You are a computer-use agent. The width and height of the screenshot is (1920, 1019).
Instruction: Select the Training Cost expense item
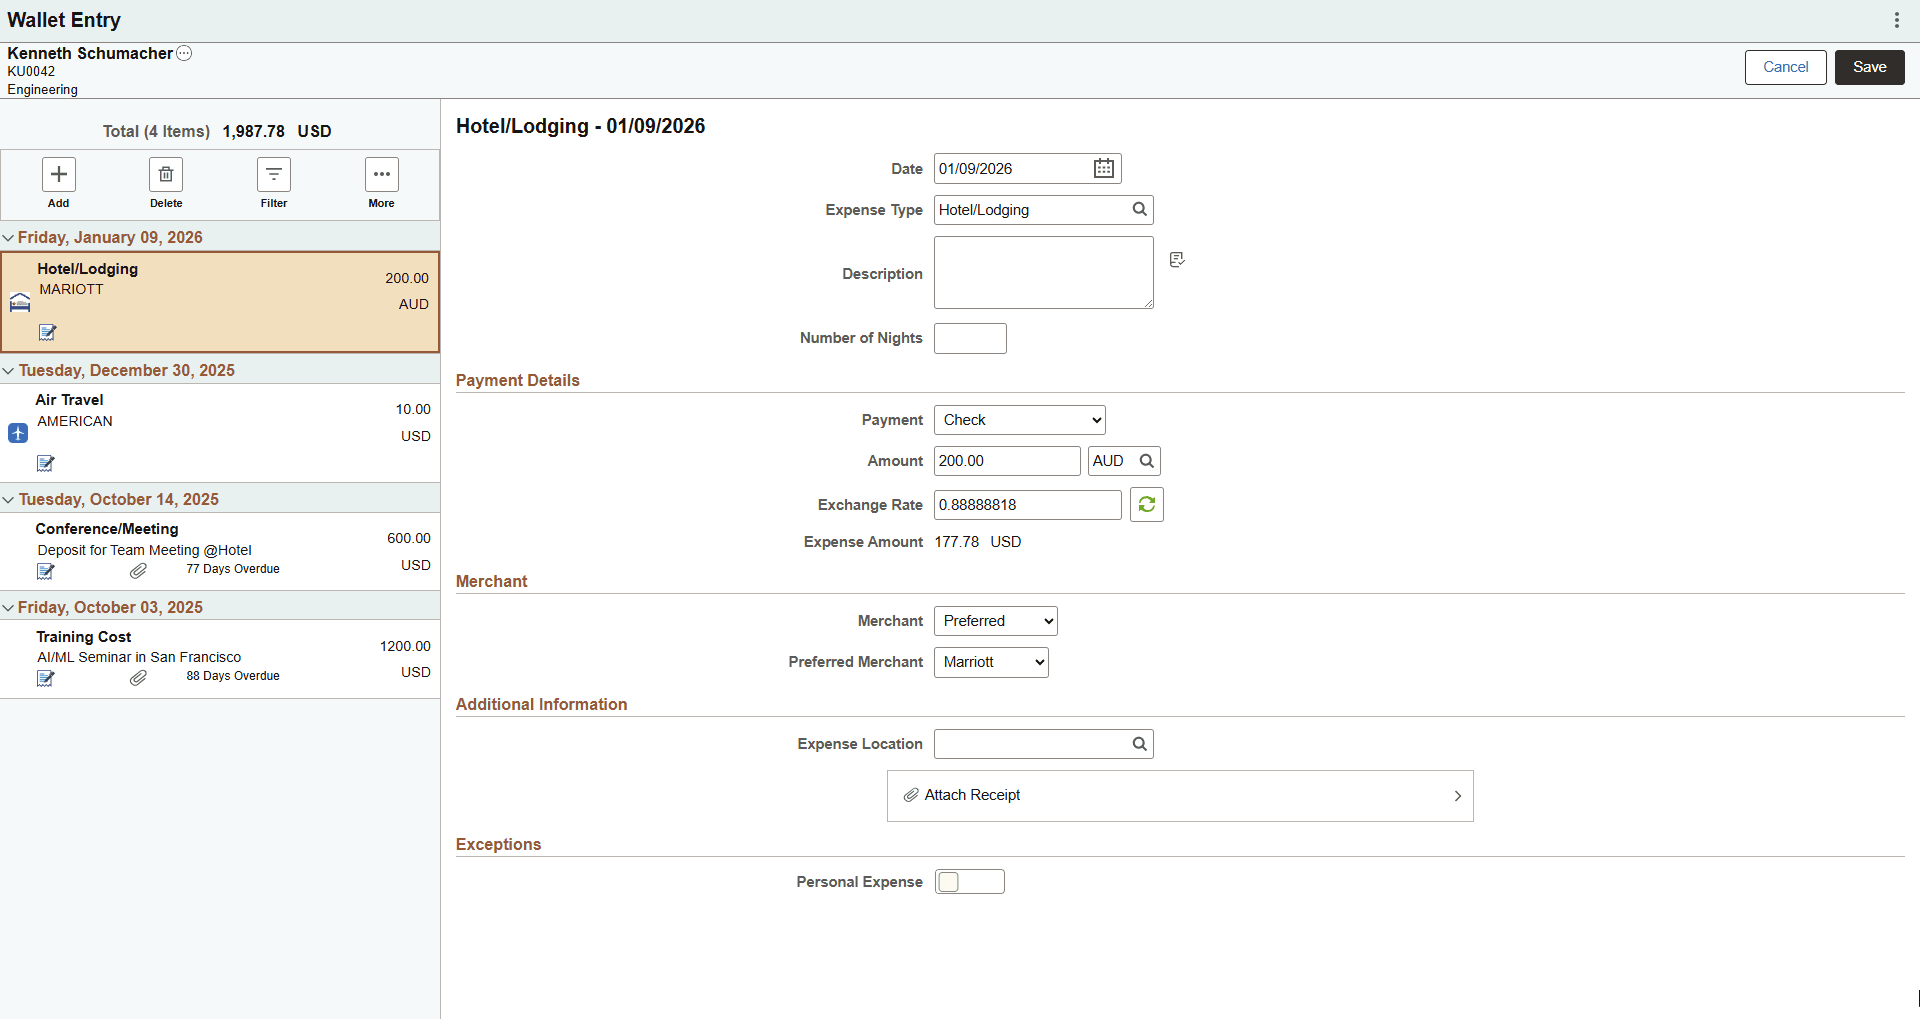coord(220,659)
